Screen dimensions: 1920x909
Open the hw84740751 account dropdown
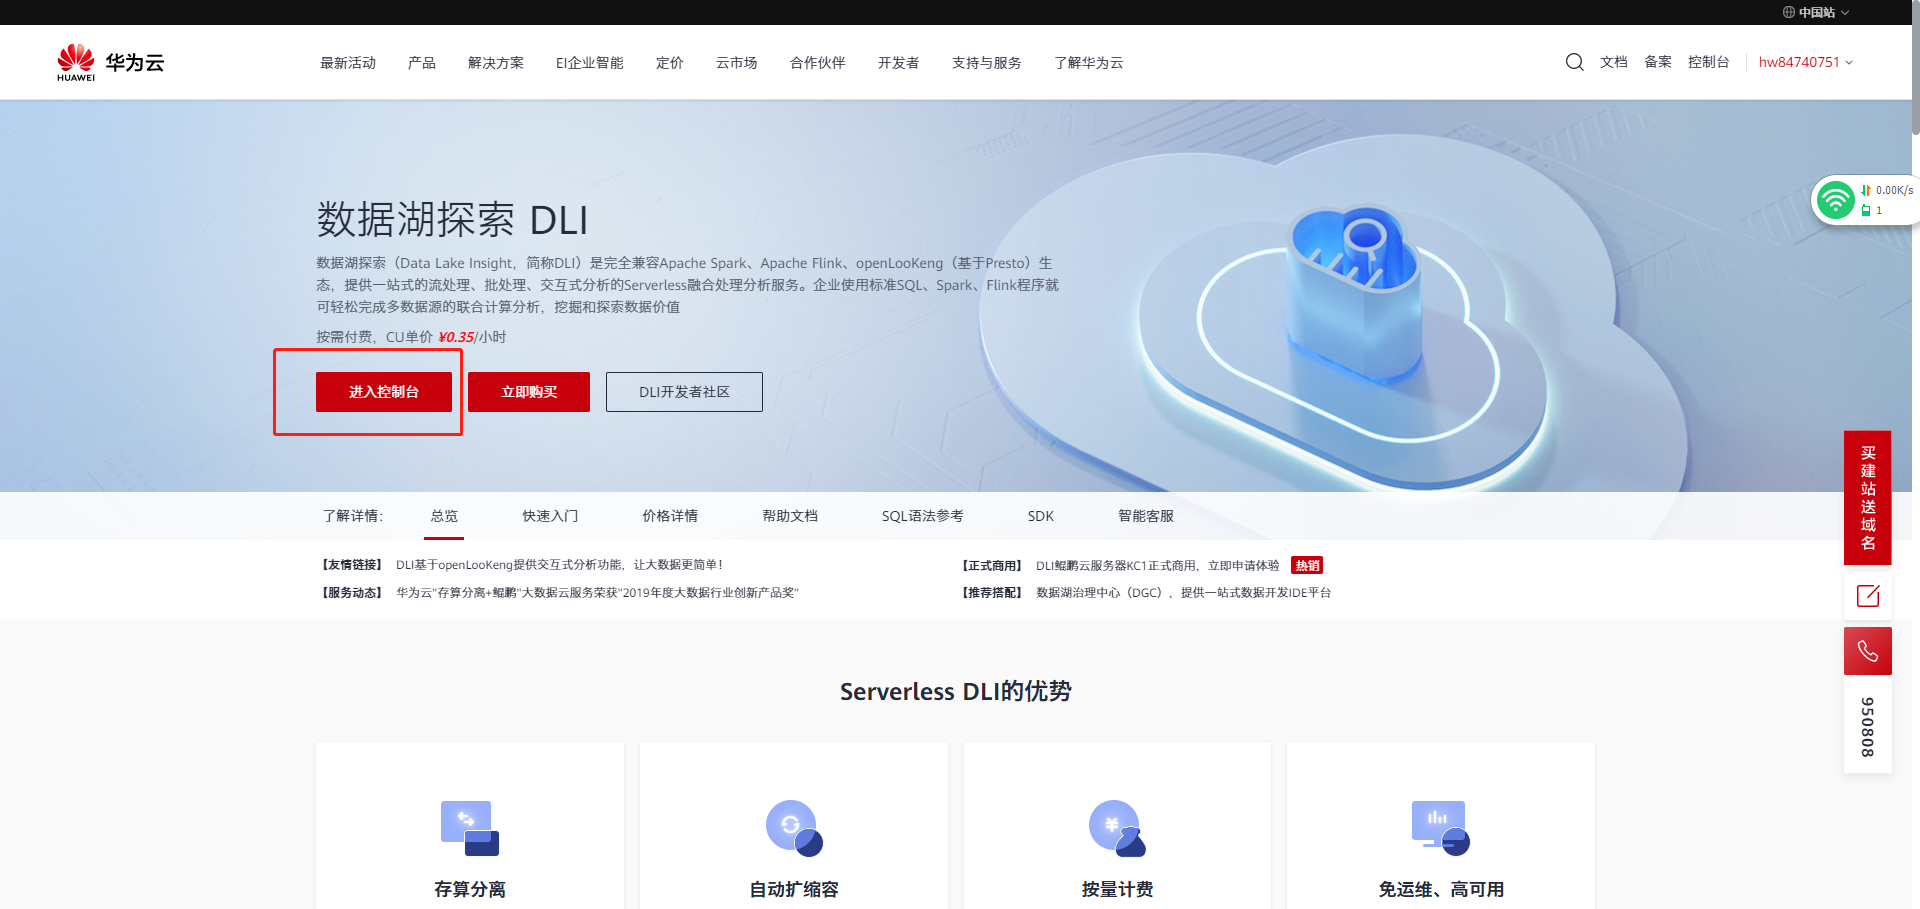click(x=1806, y=62)
